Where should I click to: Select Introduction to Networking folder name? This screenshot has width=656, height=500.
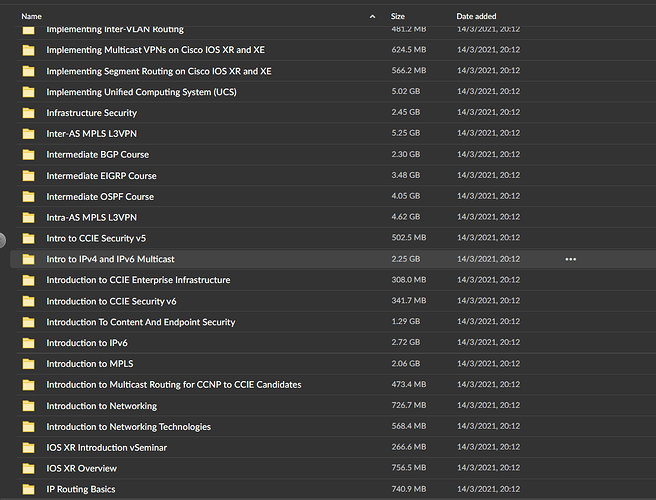(102, 406)
